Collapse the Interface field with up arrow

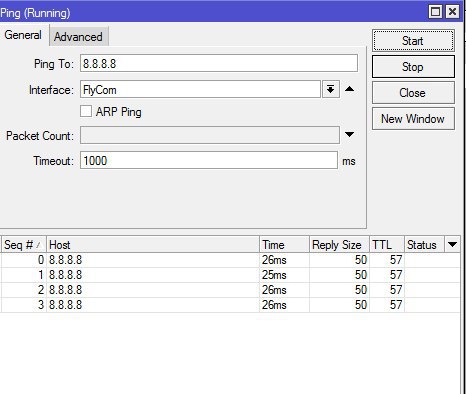(x=349, y=89)
